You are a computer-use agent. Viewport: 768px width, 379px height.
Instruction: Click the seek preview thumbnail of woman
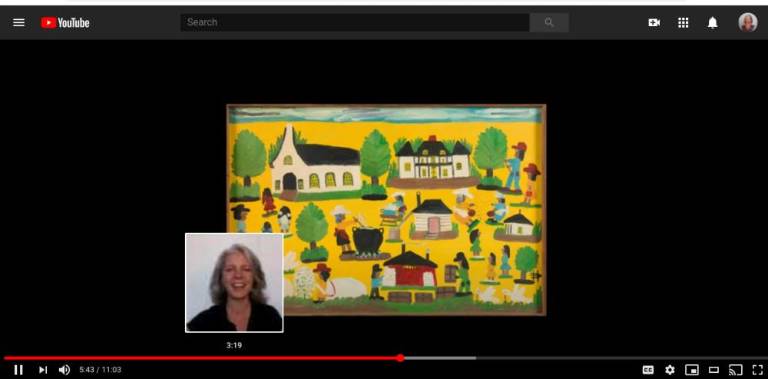(x=234, y=283)
